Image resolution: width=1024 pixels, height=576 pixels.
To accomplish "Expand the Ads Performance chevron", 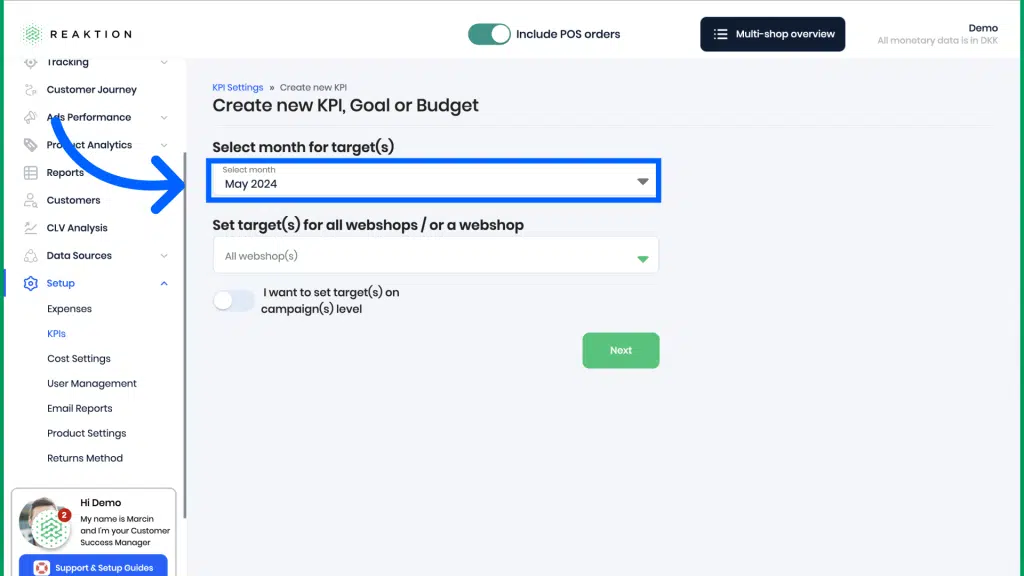I will (164, 118).
